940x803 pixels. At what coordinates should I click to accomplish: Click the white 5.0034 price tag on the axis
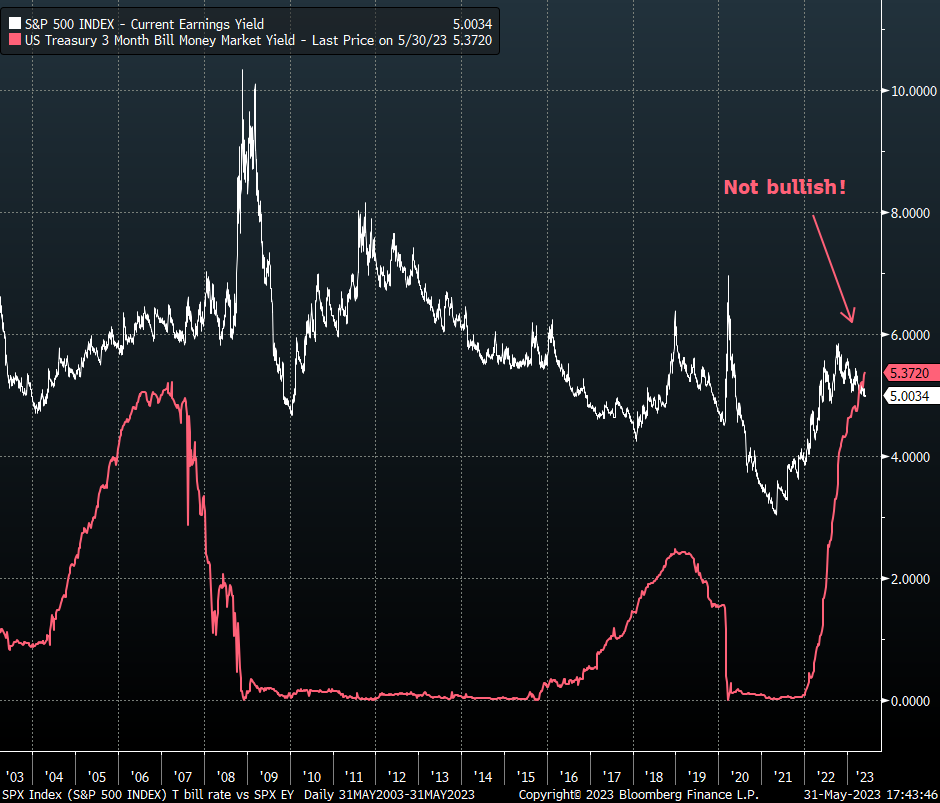coord(910,396)
